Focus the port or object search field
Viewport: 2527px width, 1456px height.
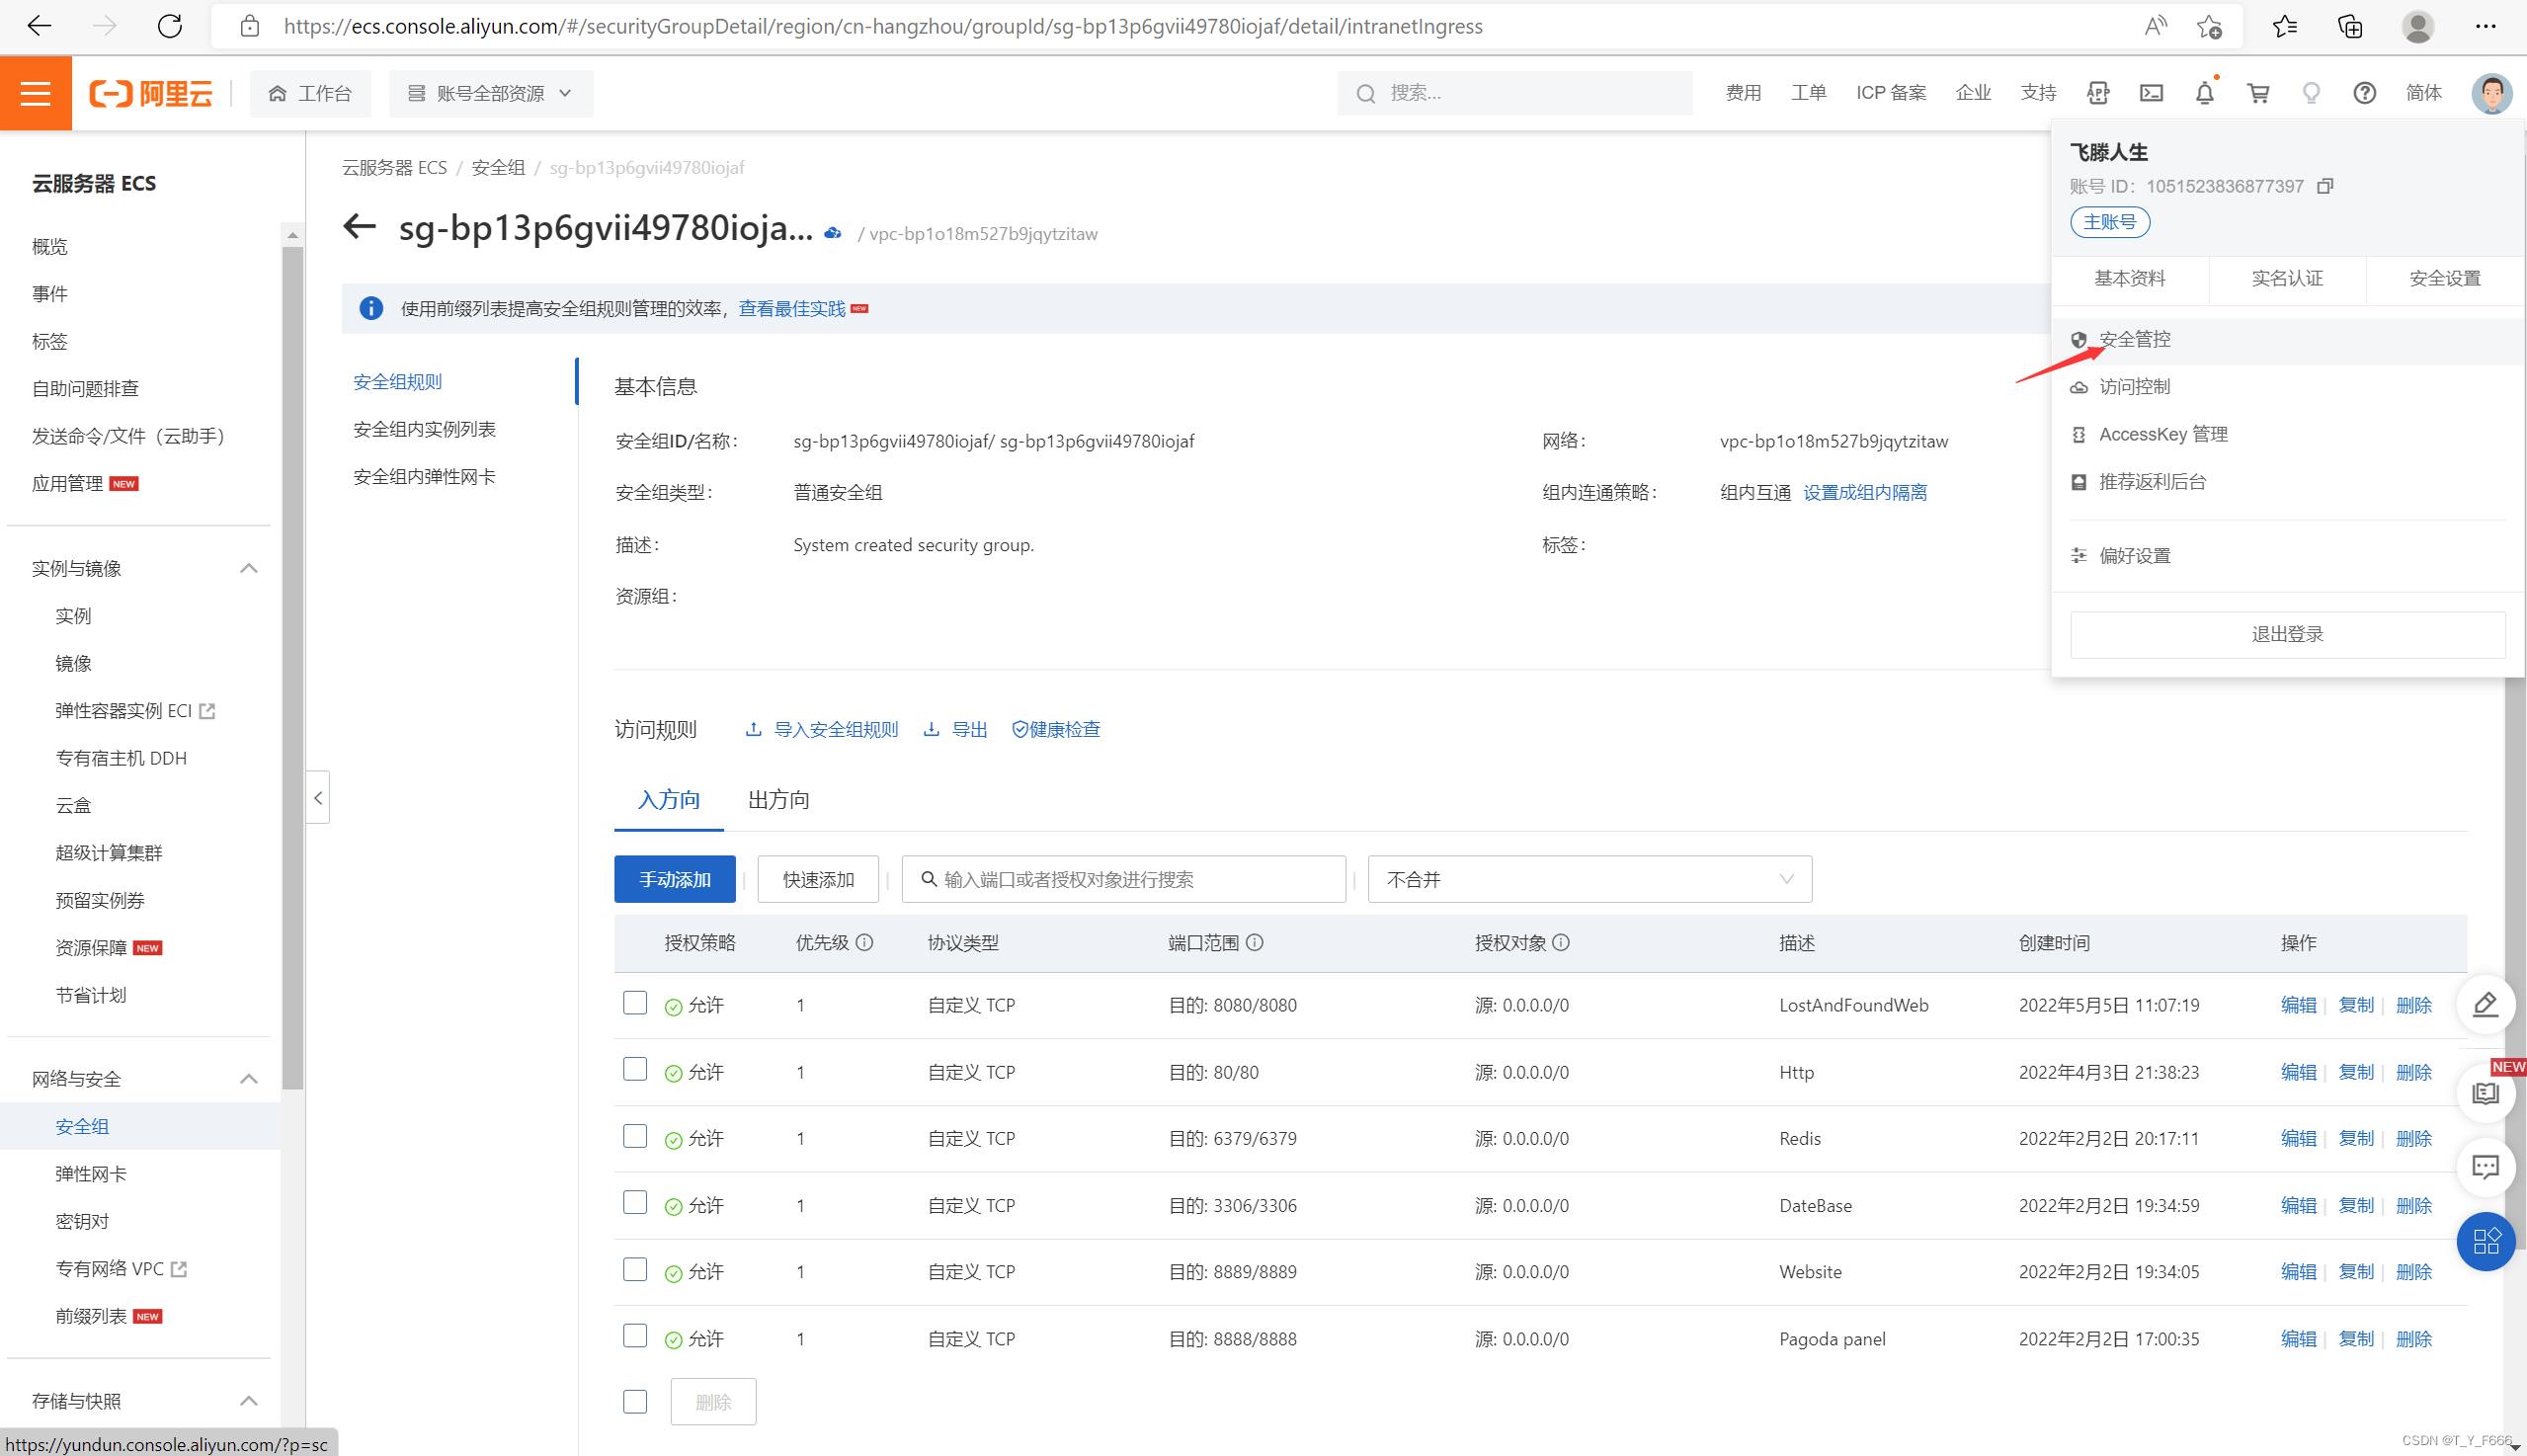tap(1124, 879)
